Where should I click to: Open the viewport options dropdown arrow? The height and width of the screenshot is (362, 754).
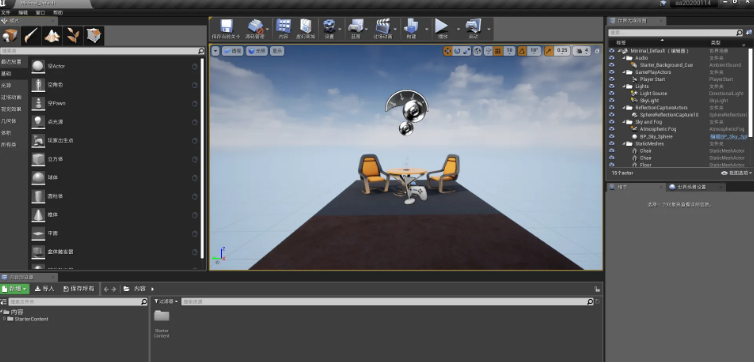[x=215, y=51]
